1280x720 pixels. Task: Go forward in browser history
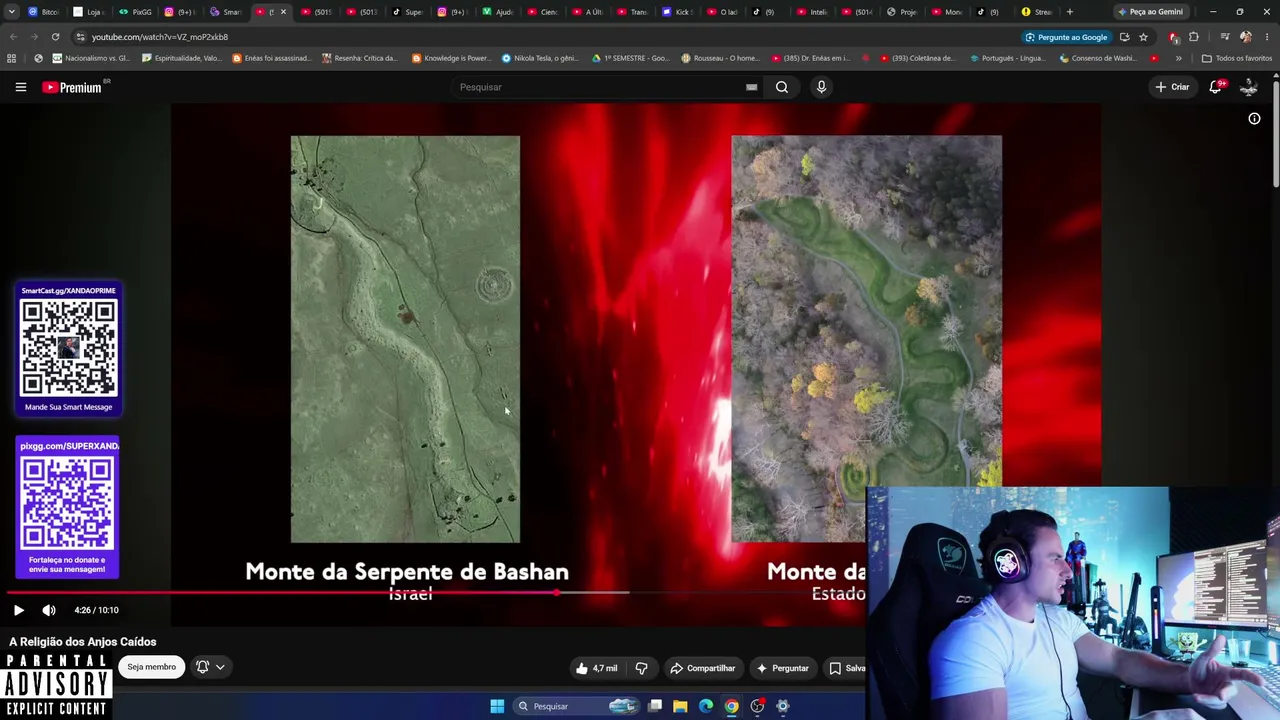tap(35, 37)
